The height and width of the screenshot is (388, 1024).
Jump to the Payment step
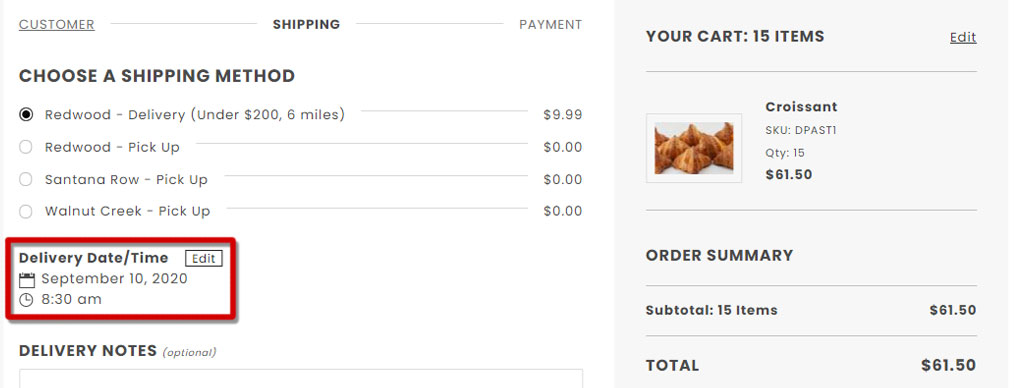pos(551,25)
